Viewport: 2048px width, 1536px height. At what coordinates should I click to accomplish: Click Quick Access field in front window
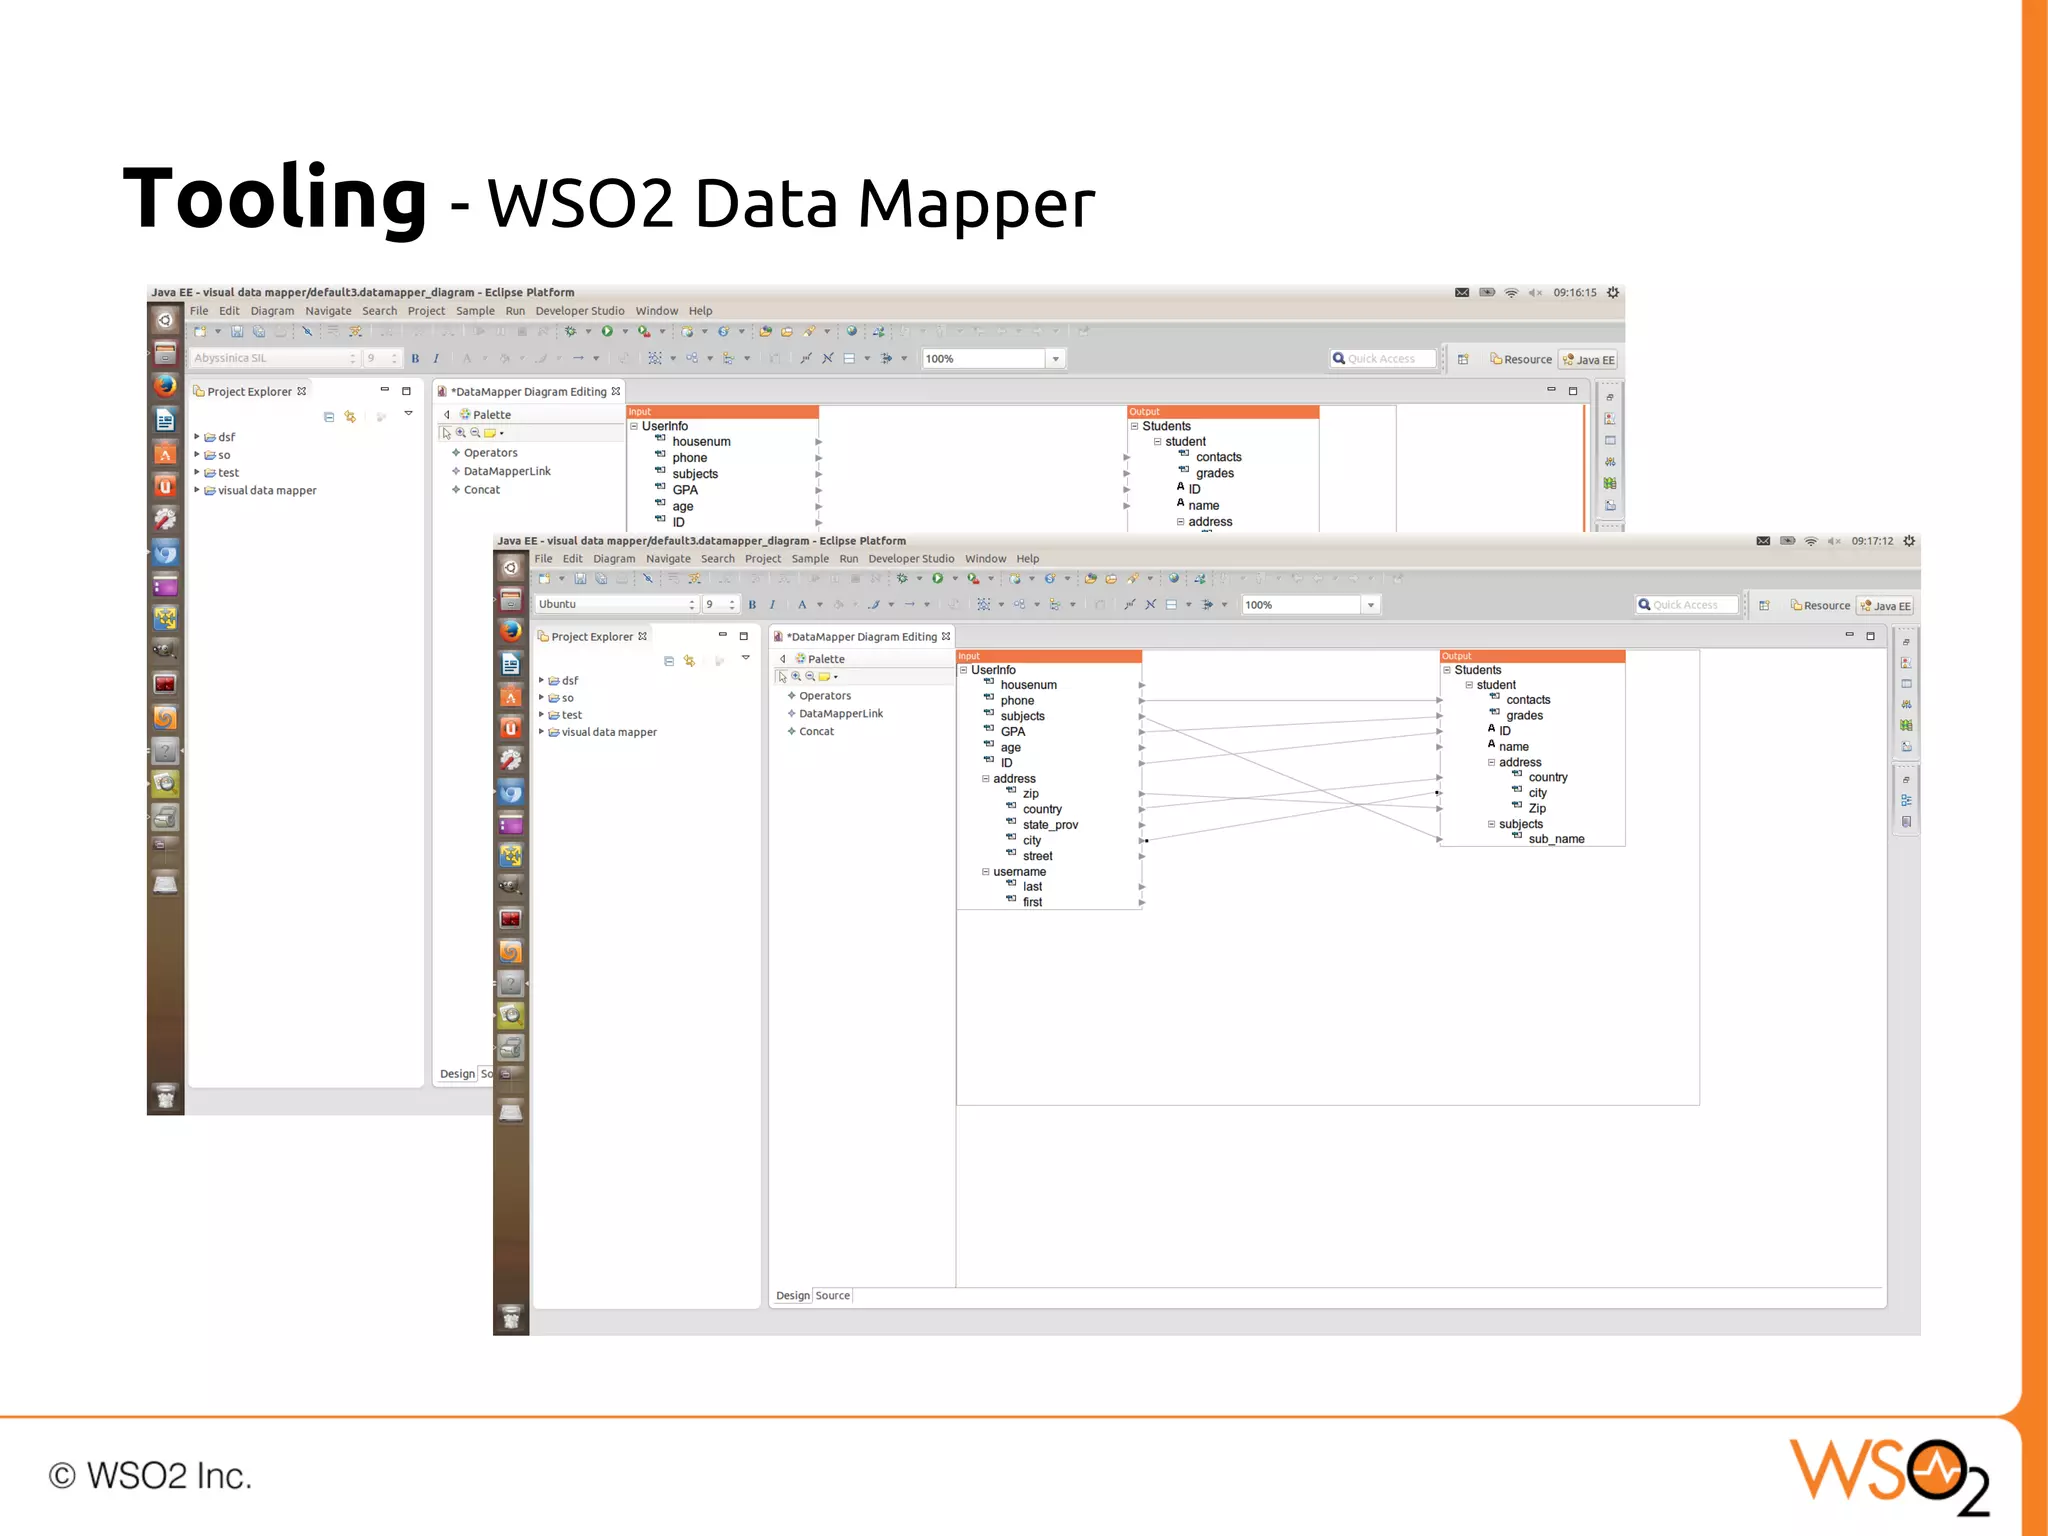tap(1687, 605)
